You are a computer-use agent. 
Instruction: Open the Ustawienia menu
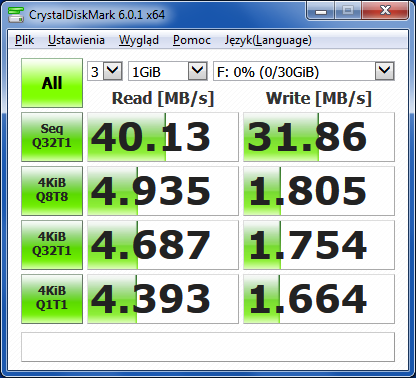click(76, 40)
